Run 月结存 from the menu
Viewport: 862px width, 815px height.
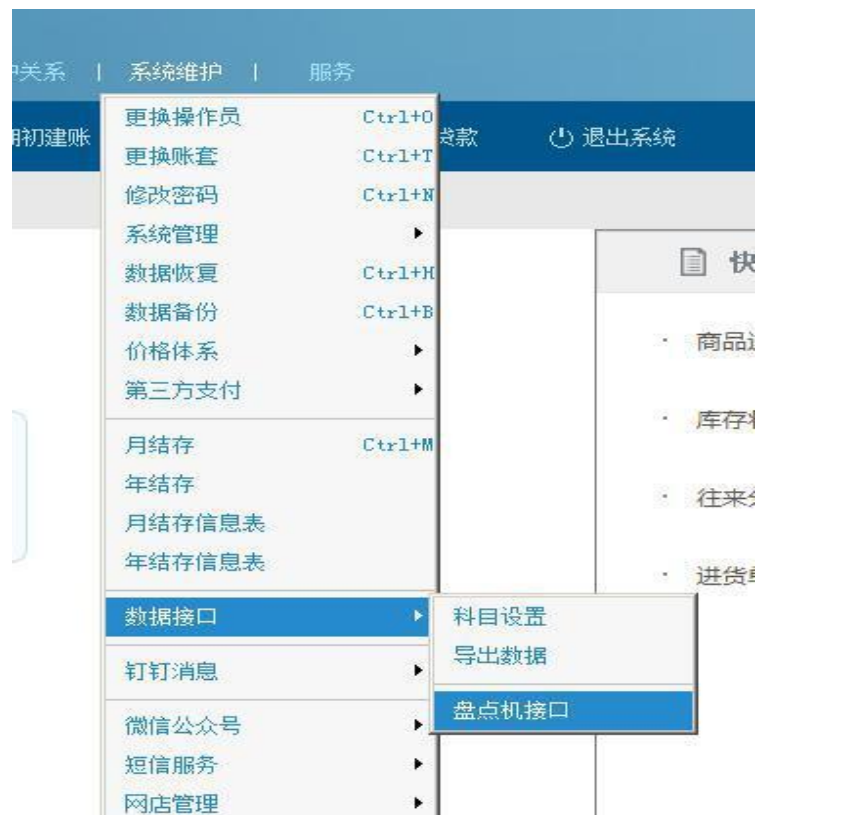tap(159, 445)
